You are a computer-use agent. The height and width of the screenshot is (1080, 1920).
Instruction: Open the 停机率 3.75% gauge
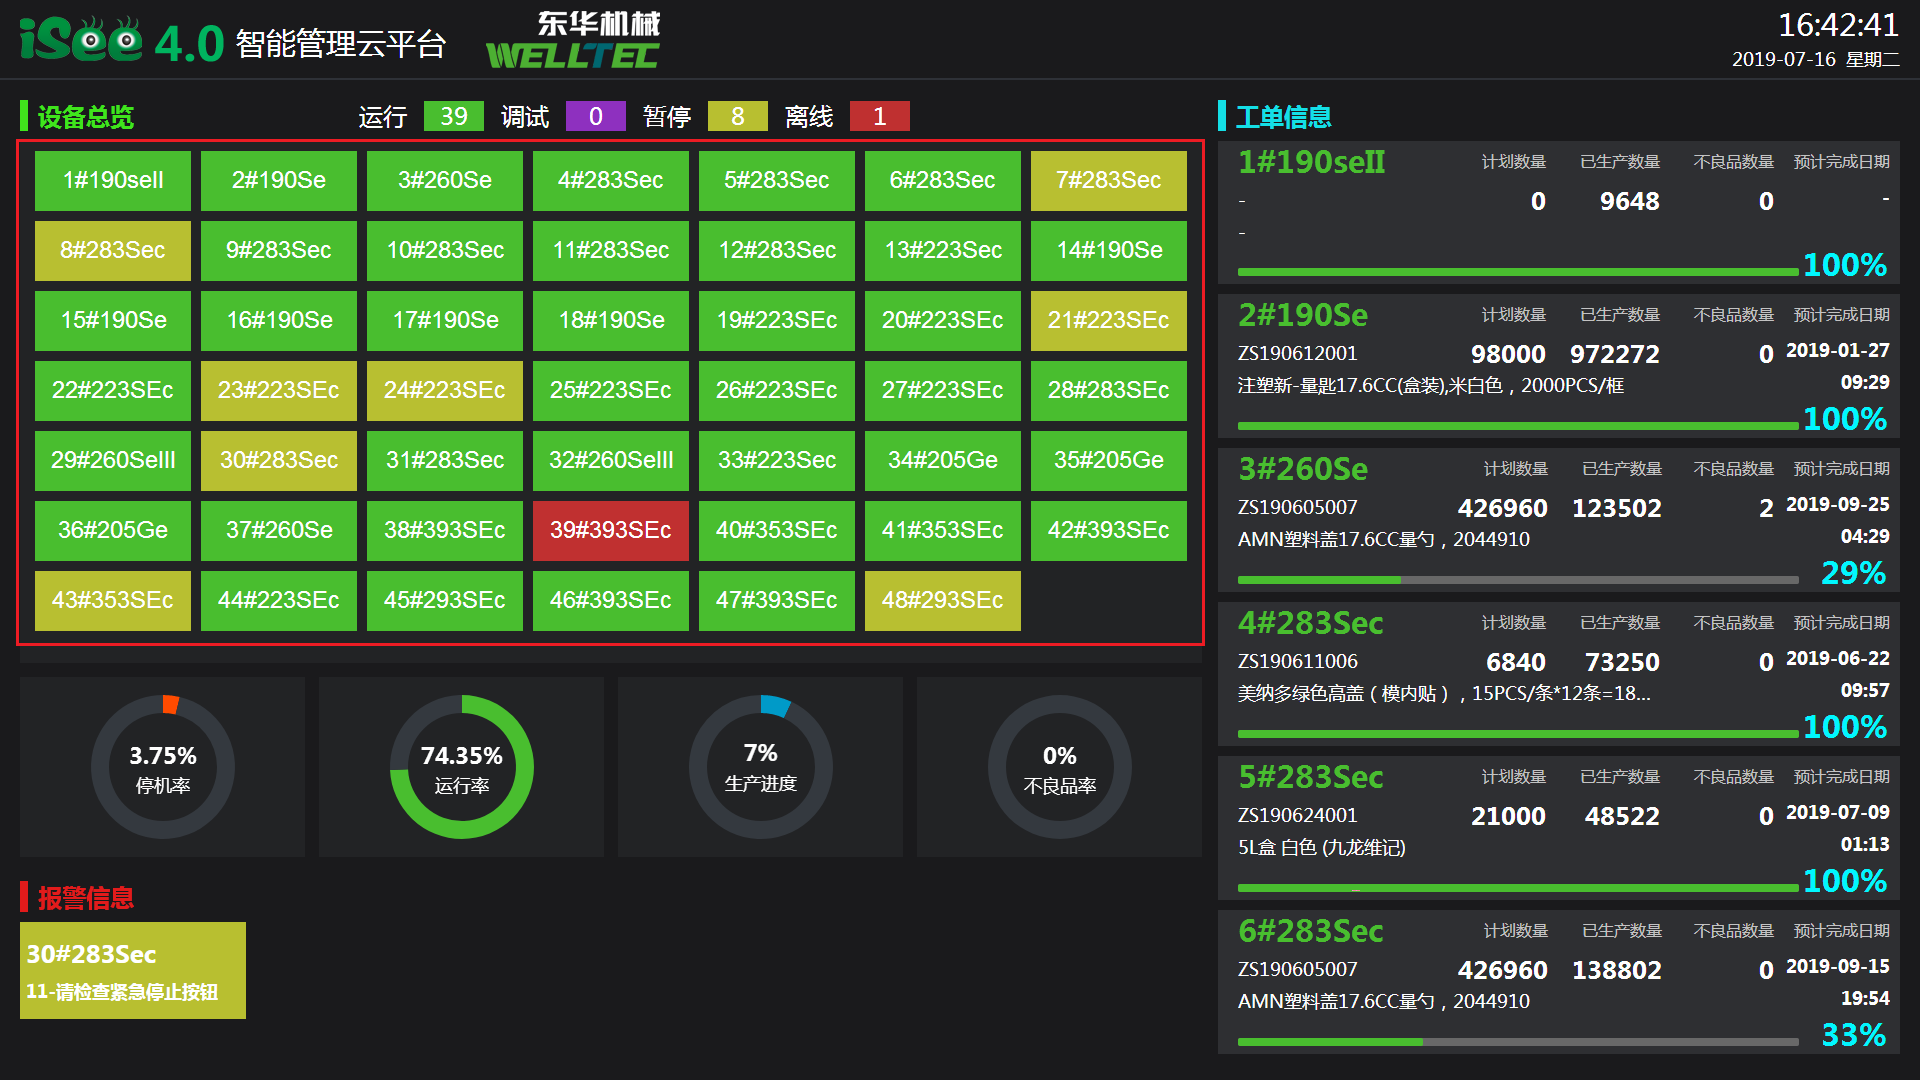(x=163, y=767)
